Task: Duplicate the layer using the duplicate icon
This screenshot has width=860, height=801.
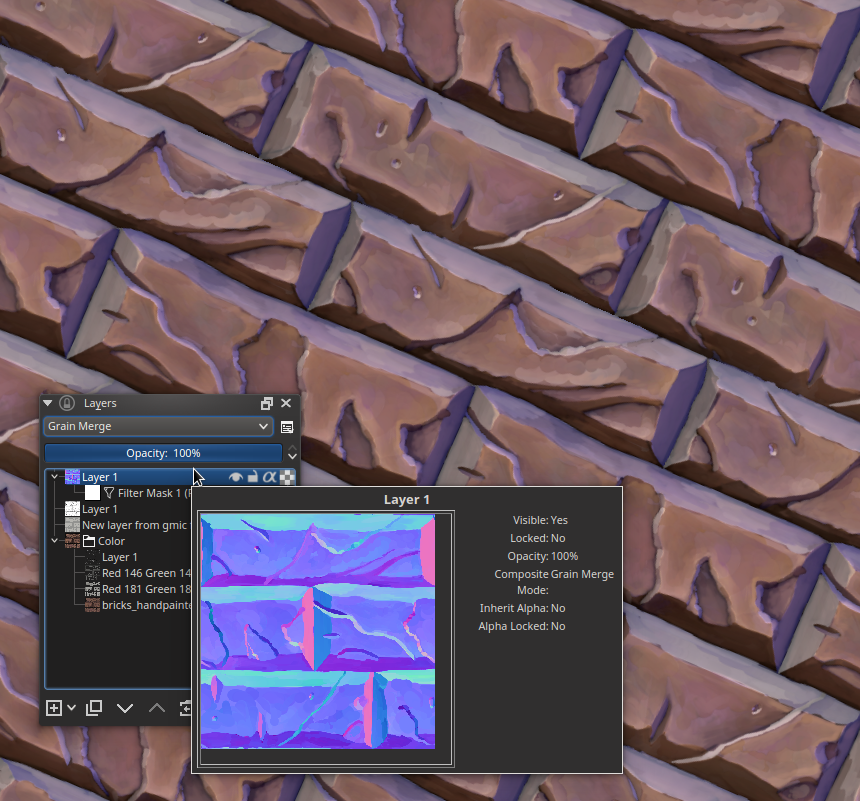Action: click(93, 708)
